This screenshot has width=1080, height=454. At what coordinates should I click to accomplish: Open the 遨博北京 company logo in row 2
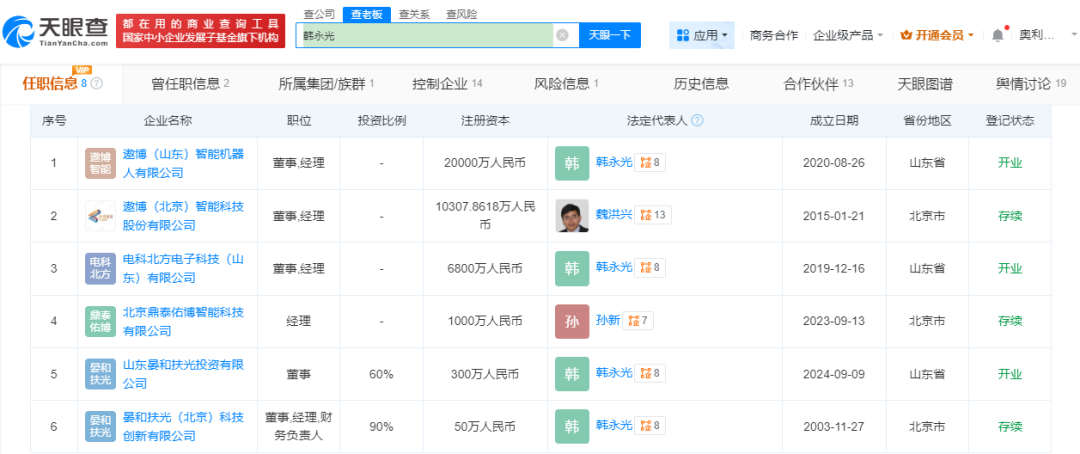click(101, 216)
